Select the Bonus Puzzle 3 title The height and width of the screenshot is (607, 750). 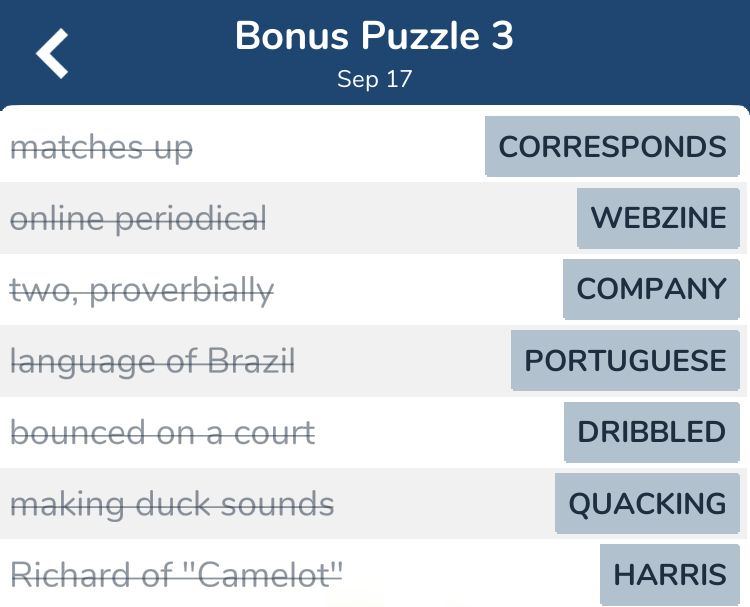(x=374, y=37)
